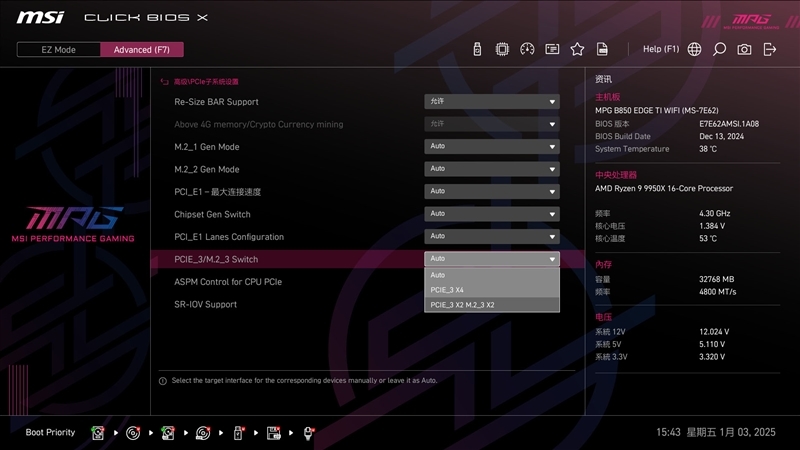Click the 4800 MT/s memory speed value
Viewport: 800px width, 450px height.
click(717, 292)
